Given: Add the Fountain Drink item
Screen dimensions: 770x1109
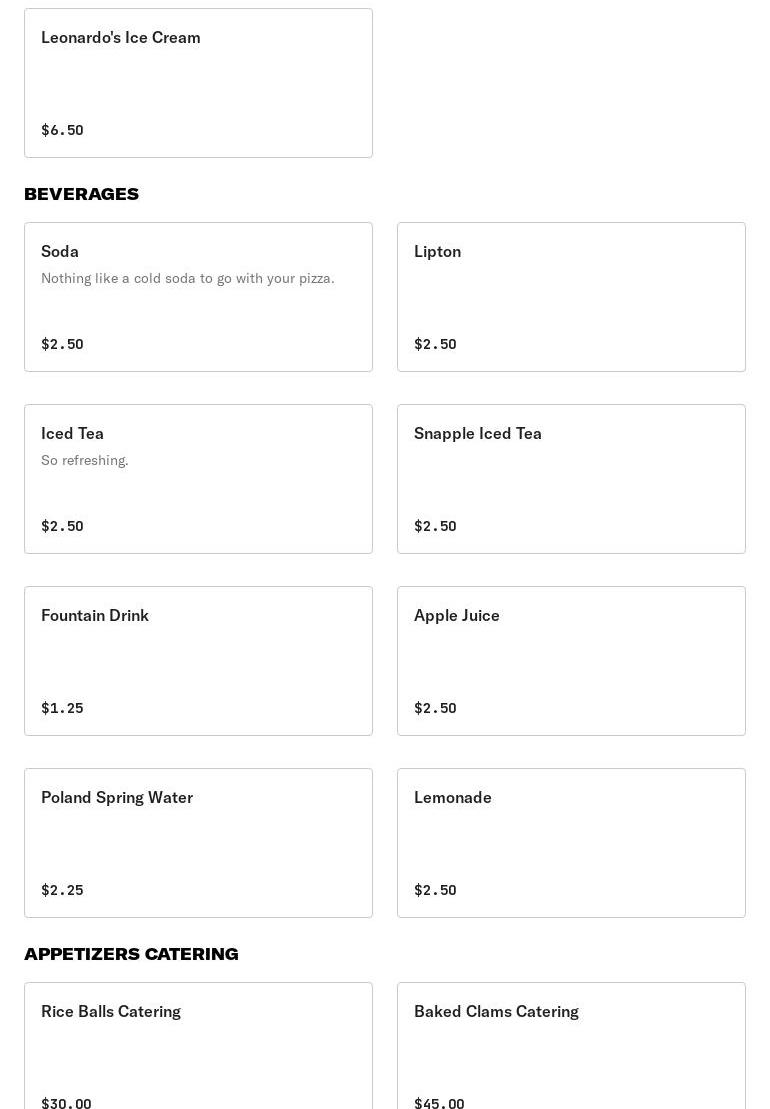Looking at the screenshot, I should pyautogui.click(x=198, y=661).
